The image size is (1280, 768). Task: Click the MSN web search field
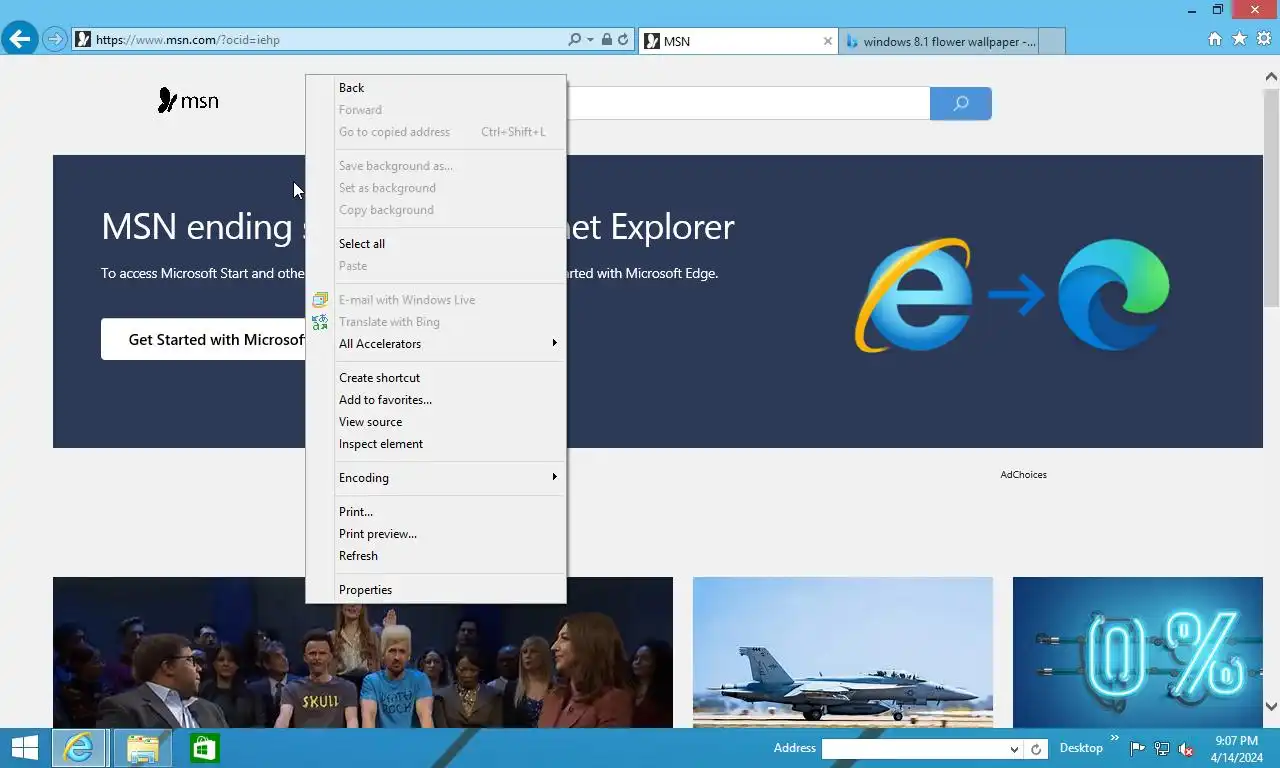click(748, 103)
